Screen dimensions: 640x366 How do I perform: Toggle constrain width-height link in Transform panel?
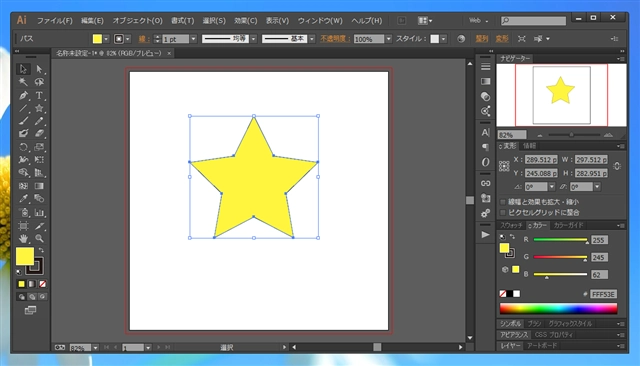(x=617, y=166)
